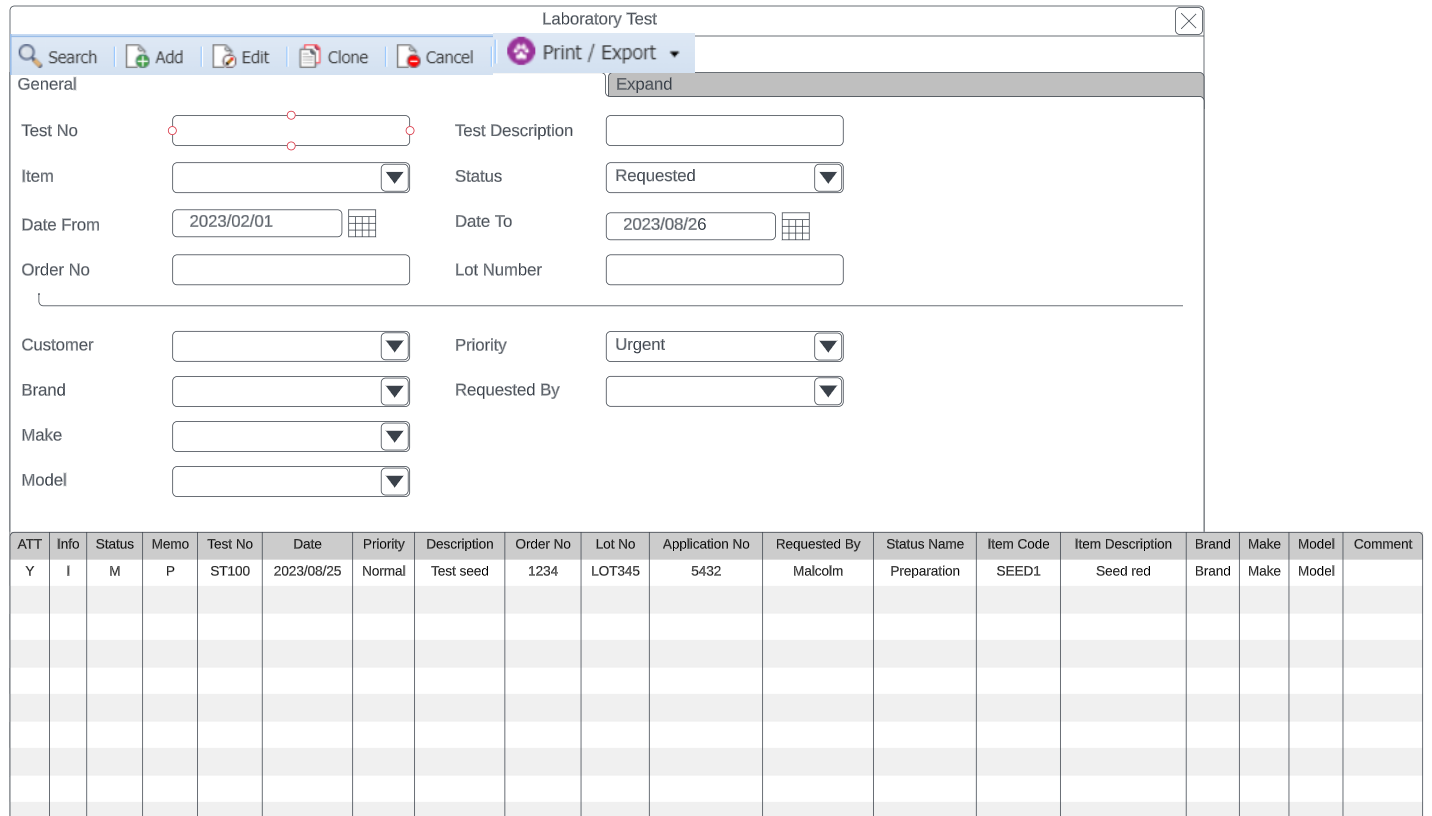Expand the Customer dropdown
Image resolution: width=1432 pixels, height=816 pixels.
[x=395, y=347]
